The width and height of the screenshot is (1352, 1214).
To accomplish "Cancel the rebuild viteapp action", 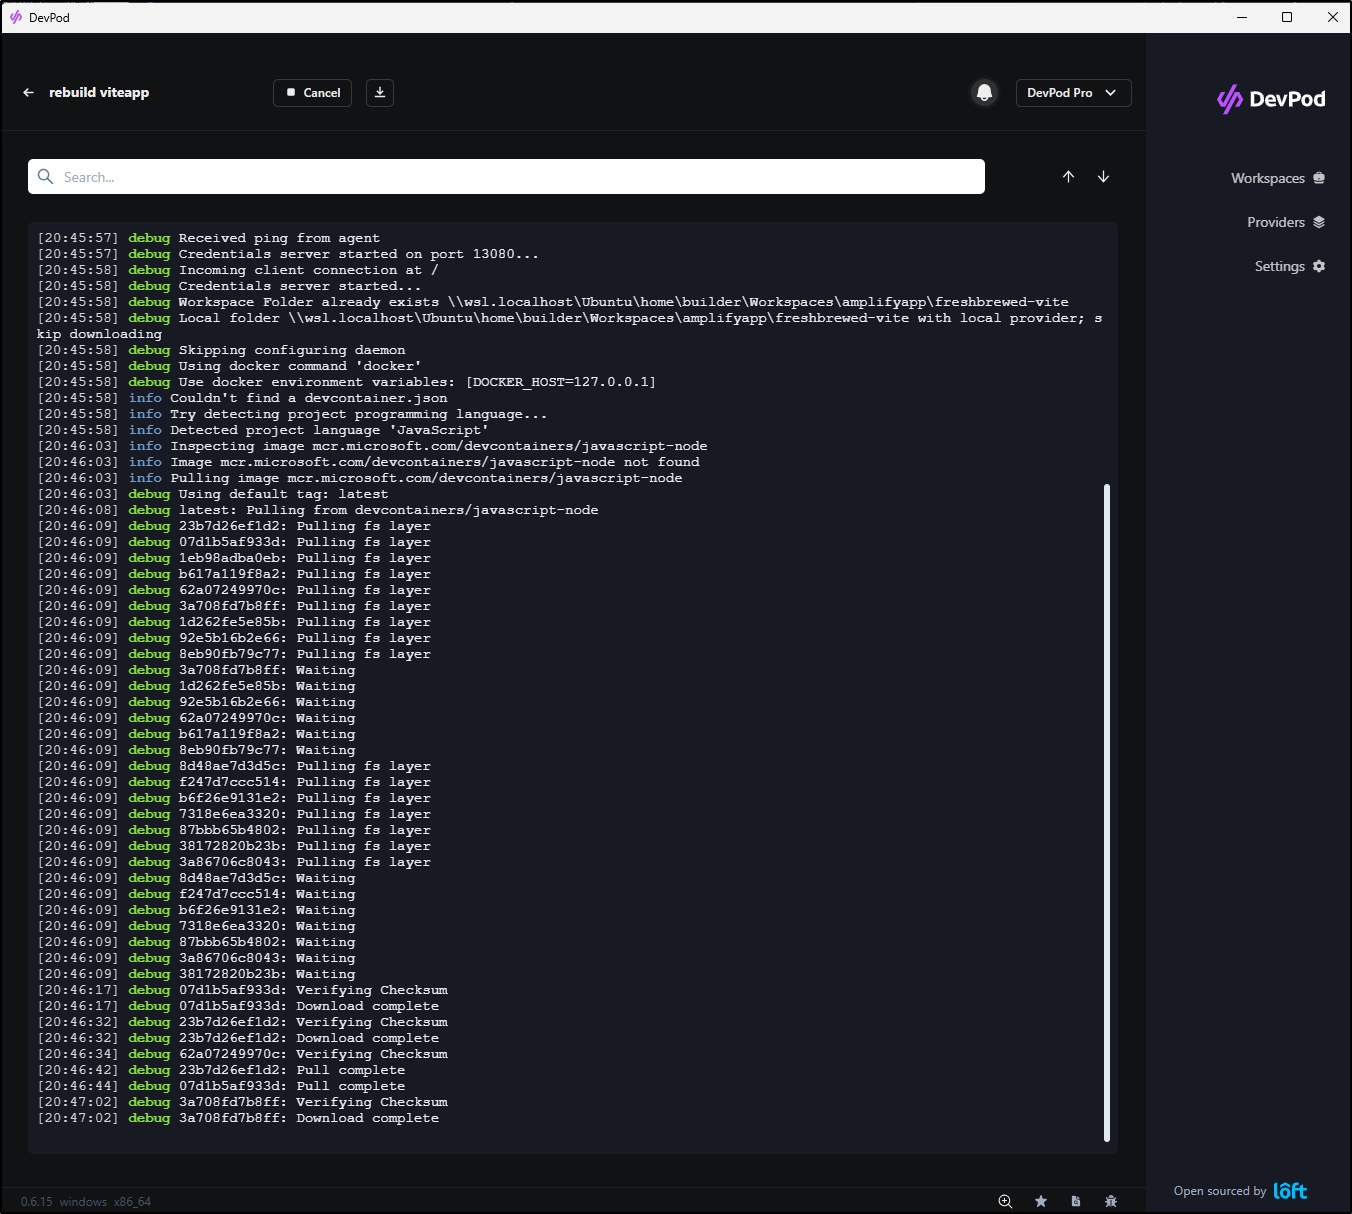I will pos(312,93).
